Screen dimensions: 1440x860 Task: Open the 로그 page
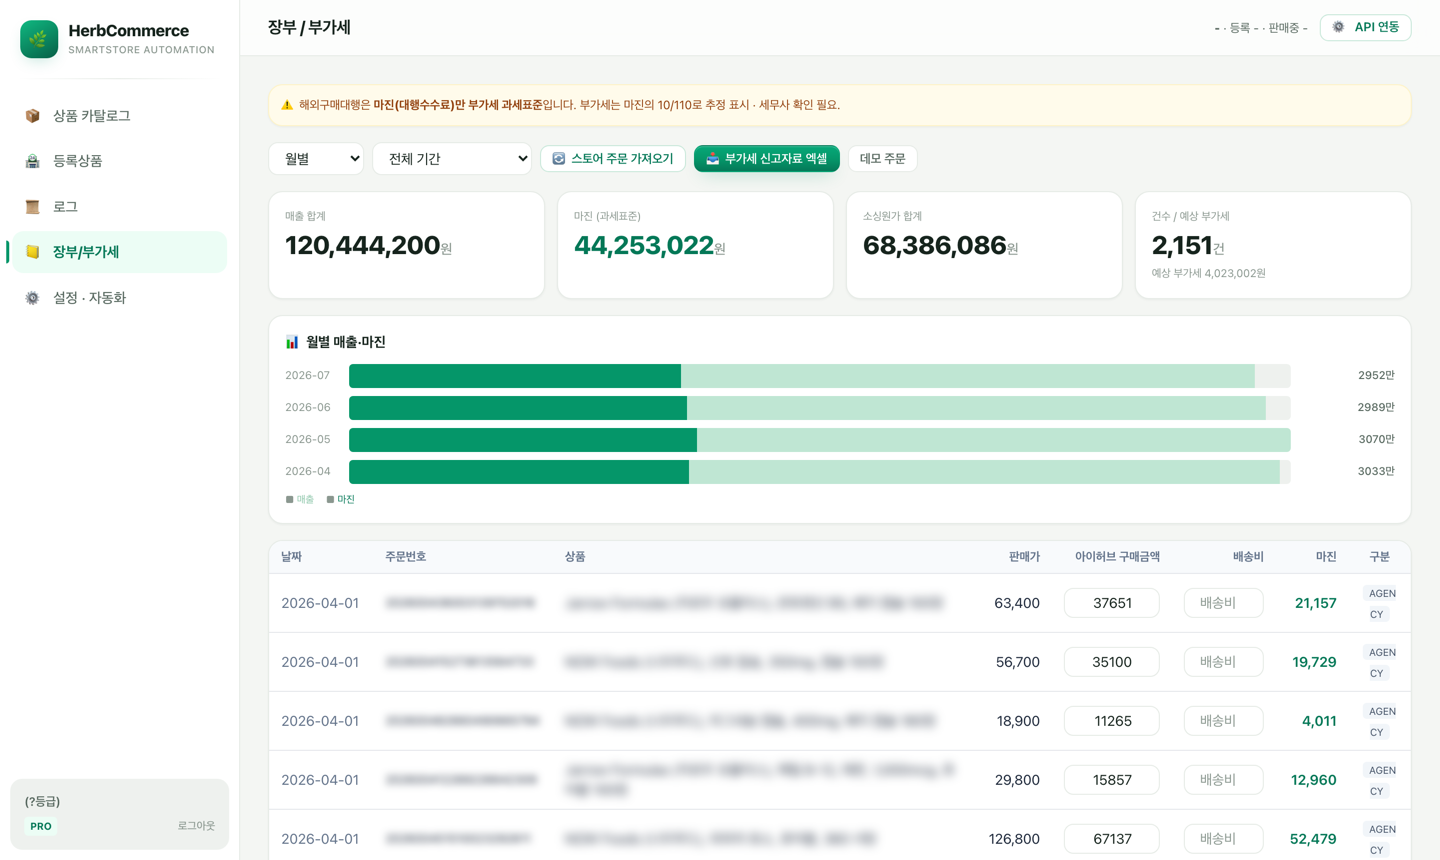coord(119,207)
